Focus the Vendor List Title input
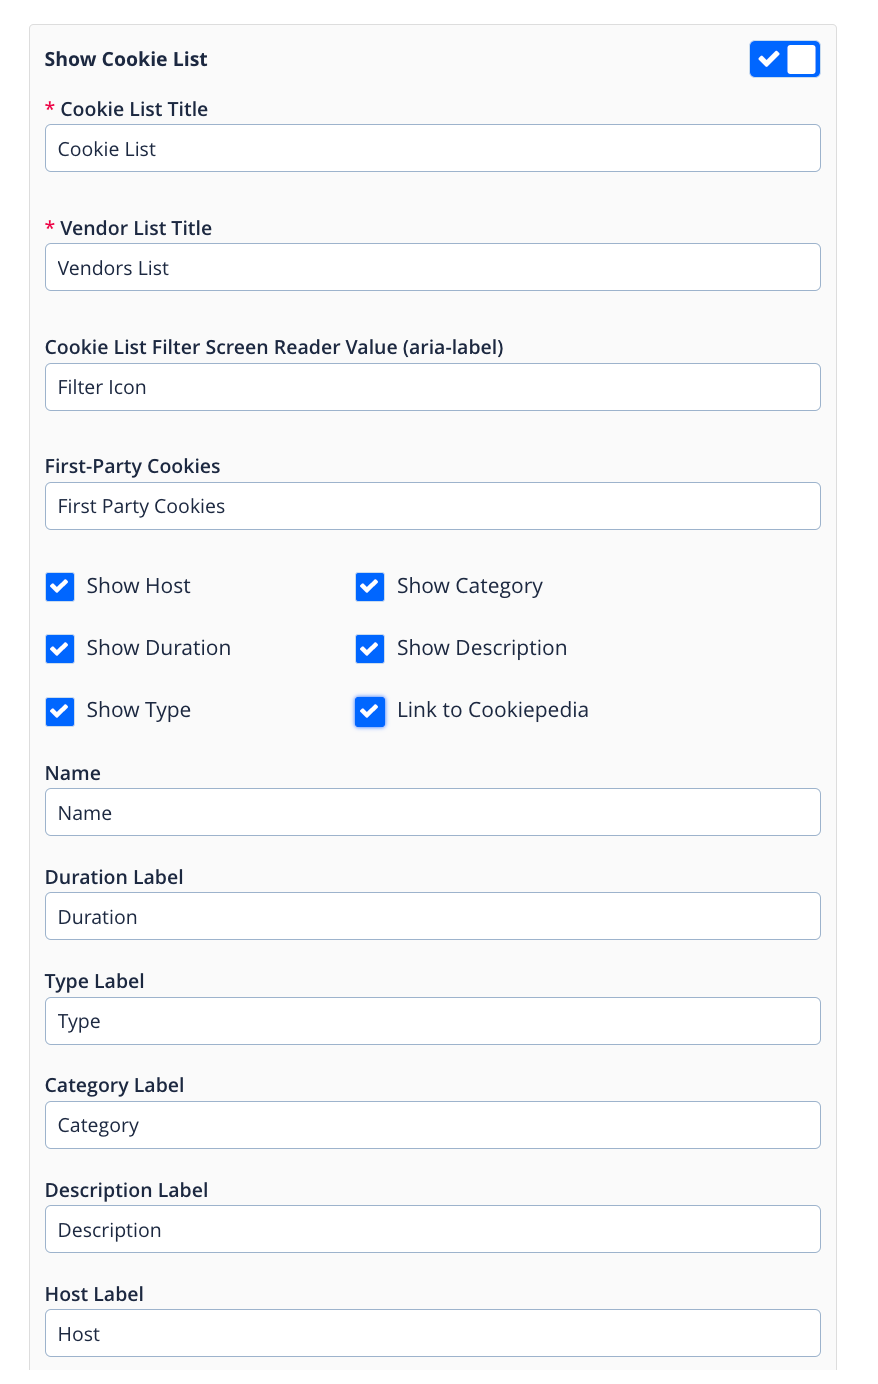Screen dimensions: 878x1384 coord(432,268)
